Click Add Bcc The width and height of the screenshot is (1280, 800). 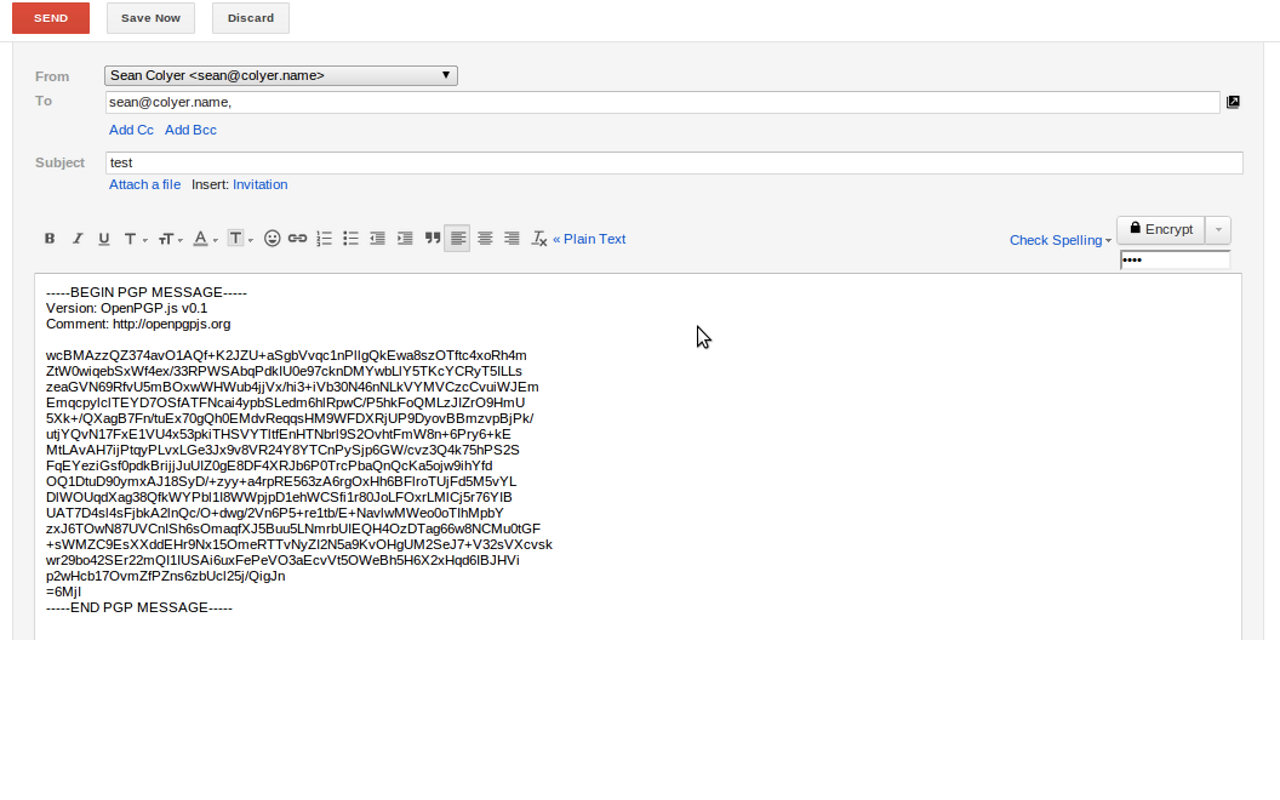coord(190,130)
